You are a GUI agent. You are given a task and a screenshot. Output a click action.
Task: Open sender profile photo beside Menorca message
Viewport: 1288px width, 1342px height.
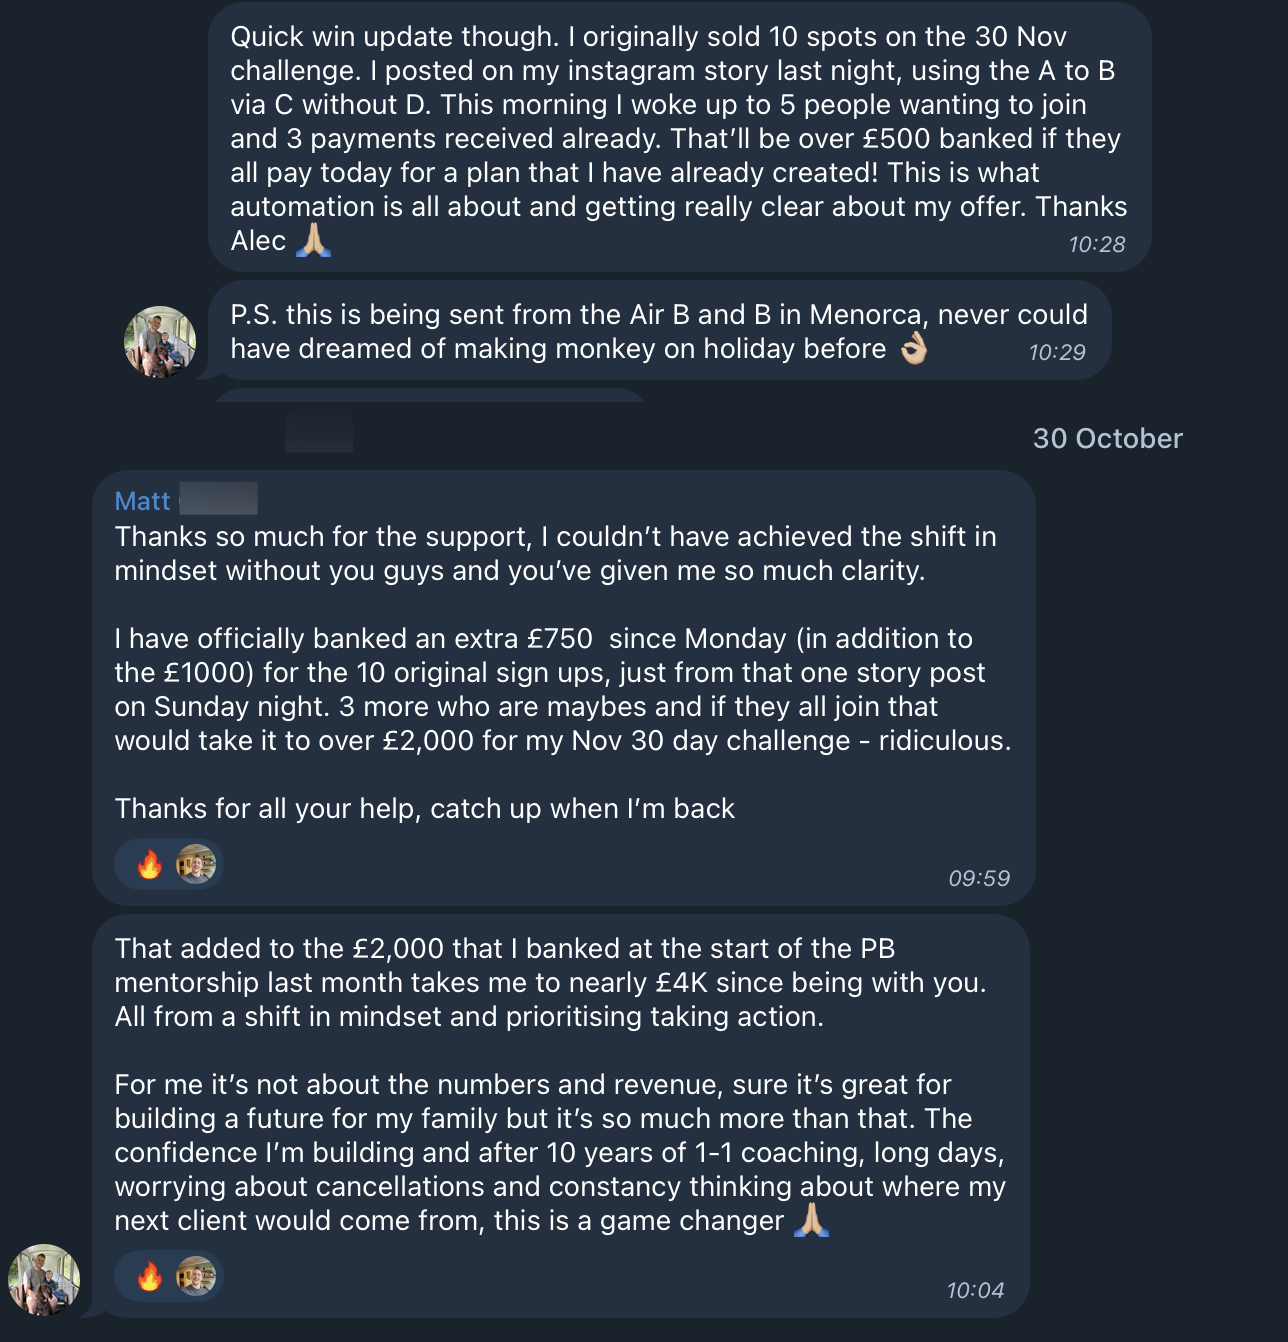(160, 342)
